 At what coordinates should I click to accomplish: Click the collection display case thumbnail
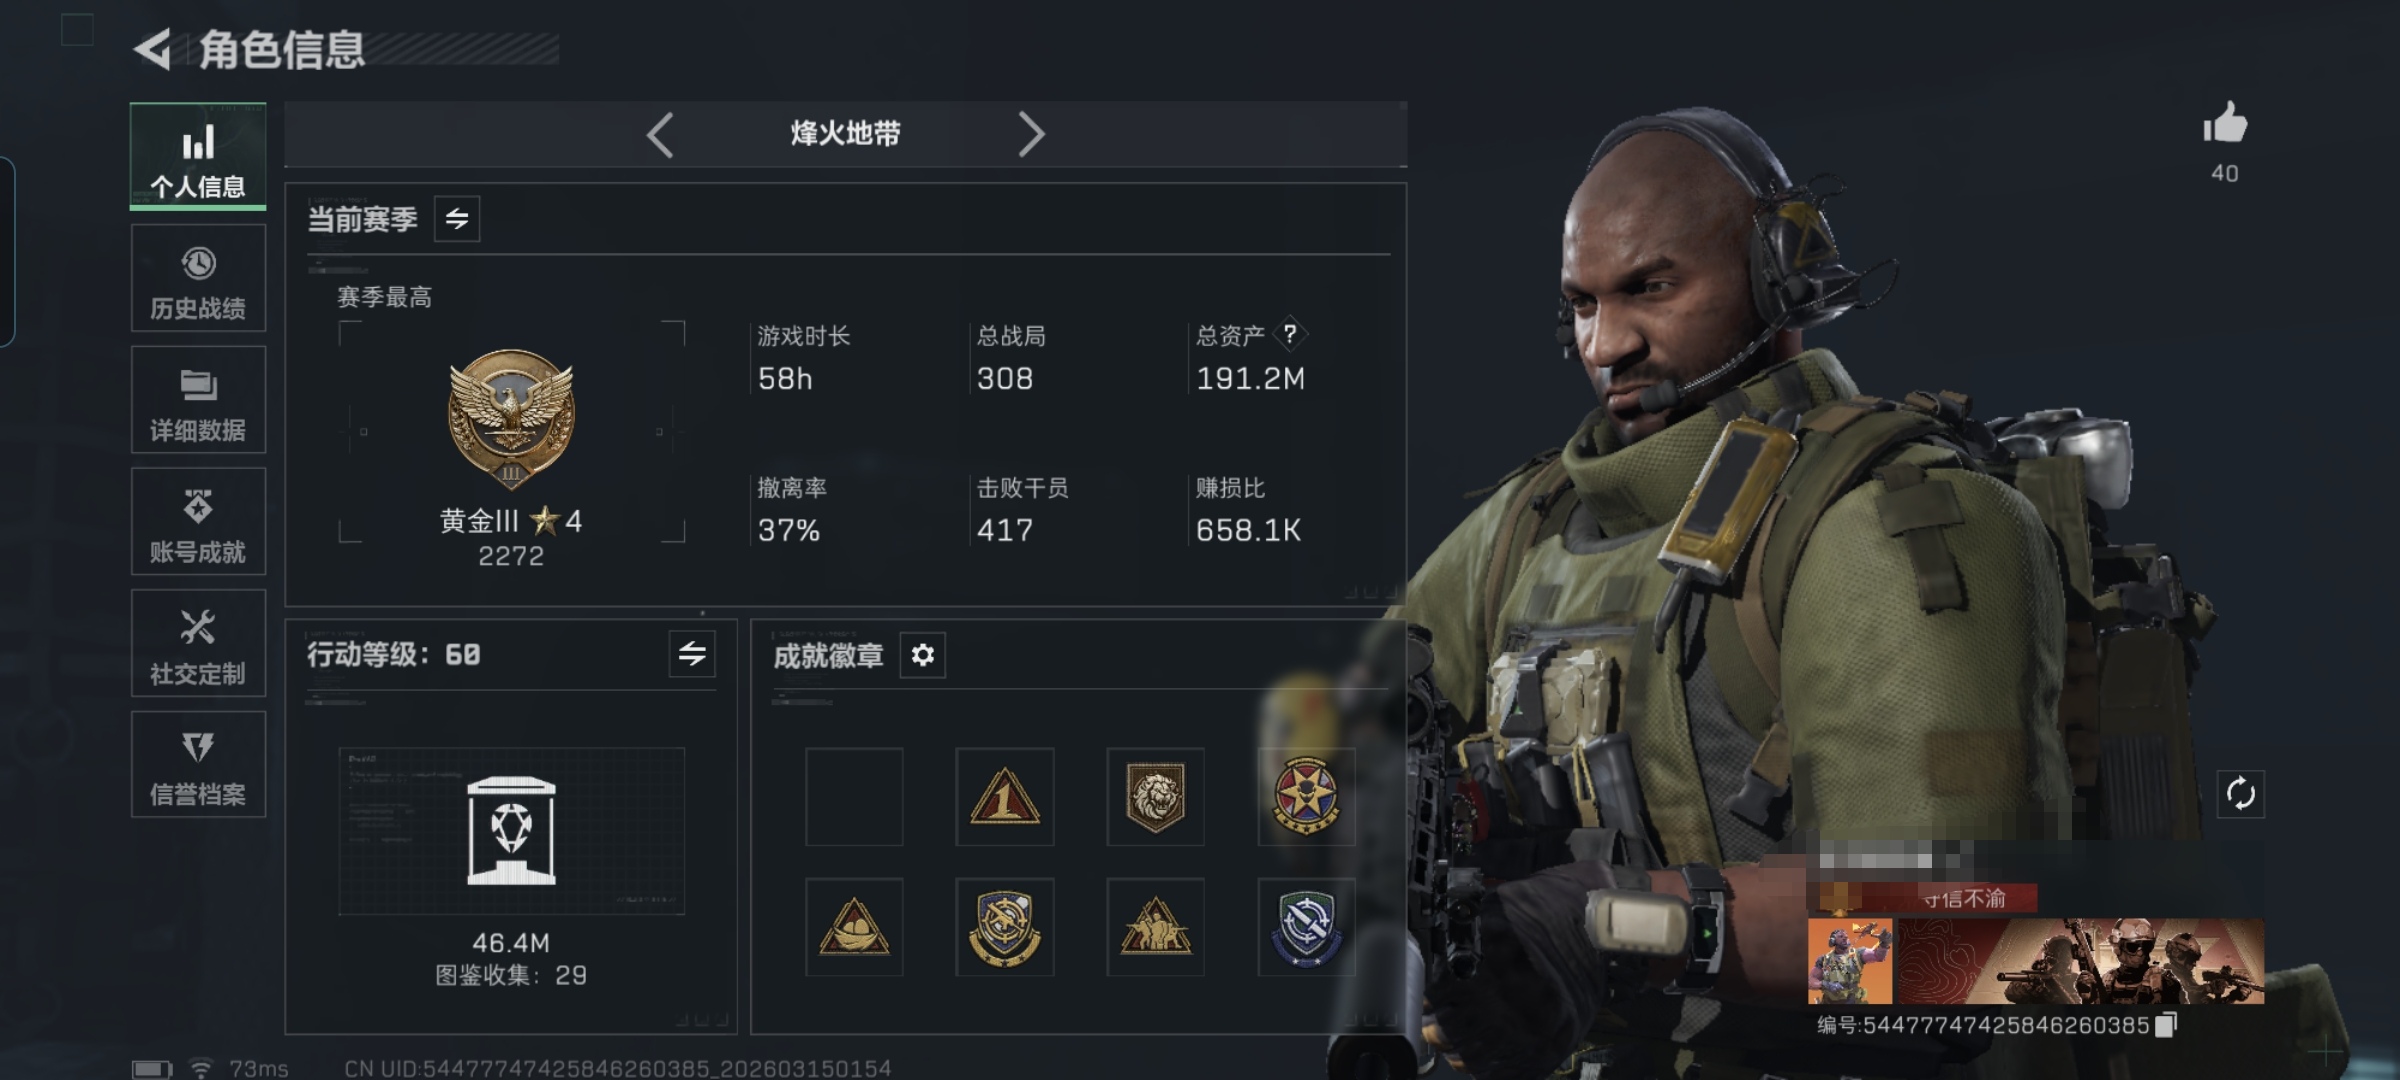tap(512, 831)
